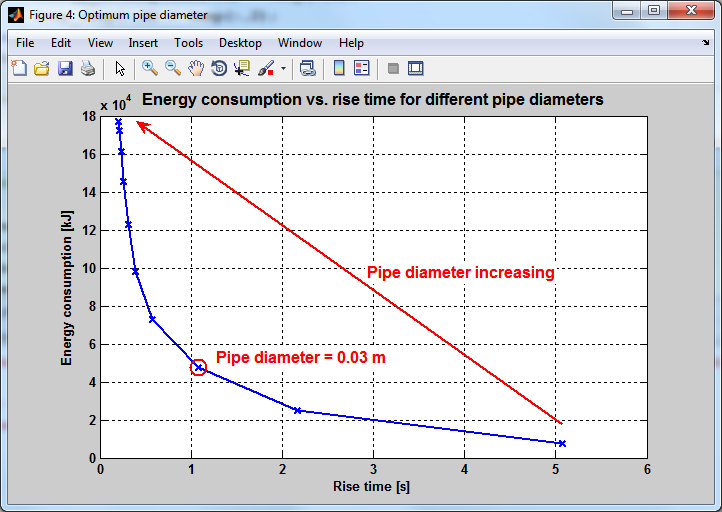This screenshot has width=722, height=512.
Task: Toggle the Insert Legend button
Action: point(362,68)
